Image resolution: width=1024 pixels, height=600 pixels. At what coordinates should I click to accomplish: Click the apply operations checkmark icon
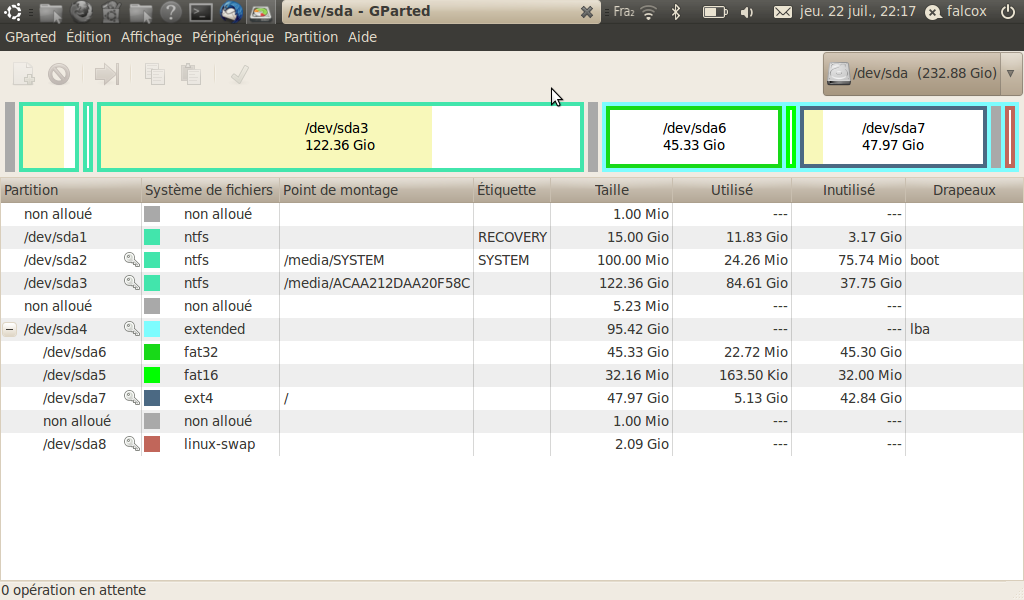[240, 74]
